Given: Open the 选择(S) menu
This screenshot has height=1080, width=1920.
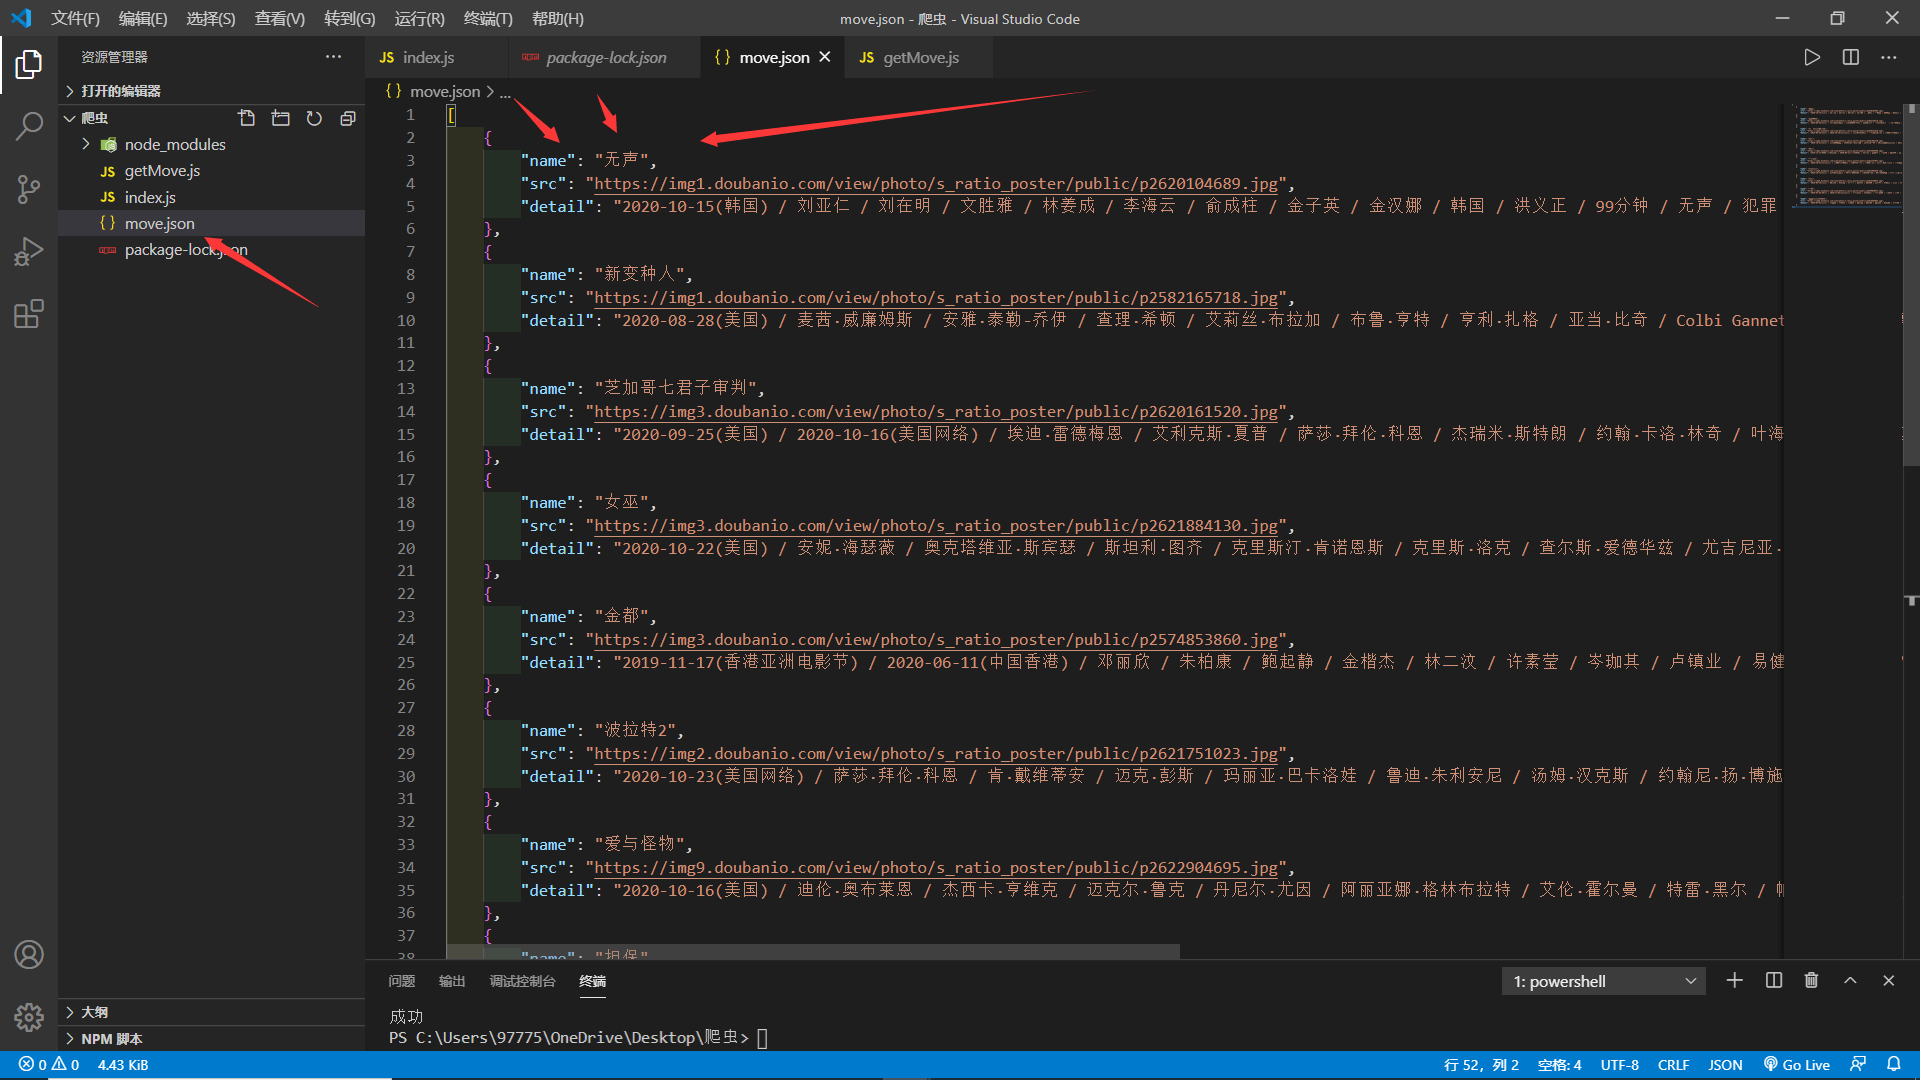Looking at the screenshot, I should [211, 18].
